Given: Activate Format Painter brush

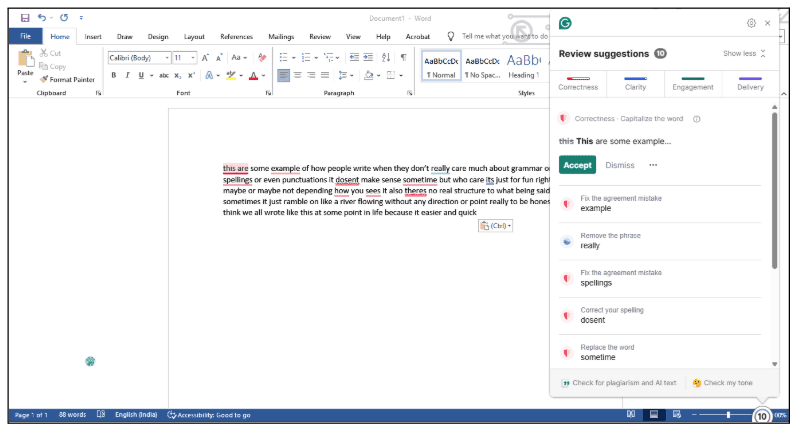Looking at the screenshot, I should 68,80.
